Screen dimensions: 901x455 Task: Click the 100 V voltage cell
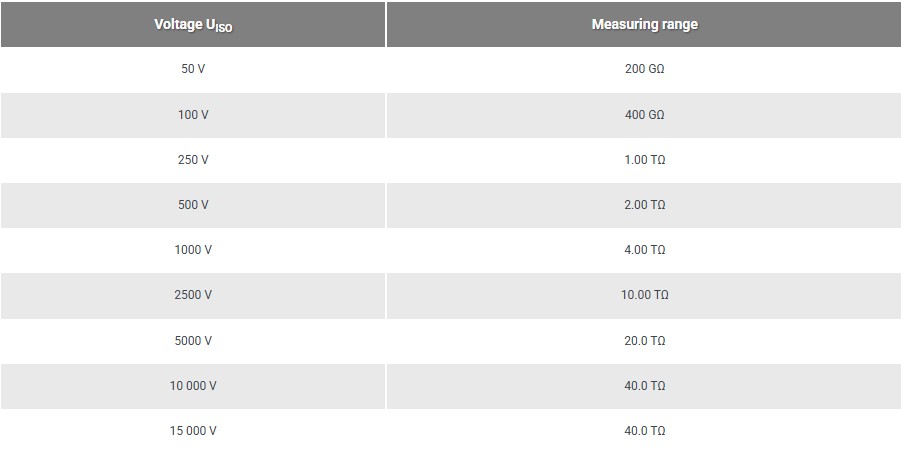pyautogui.click(x=193, y=115)
